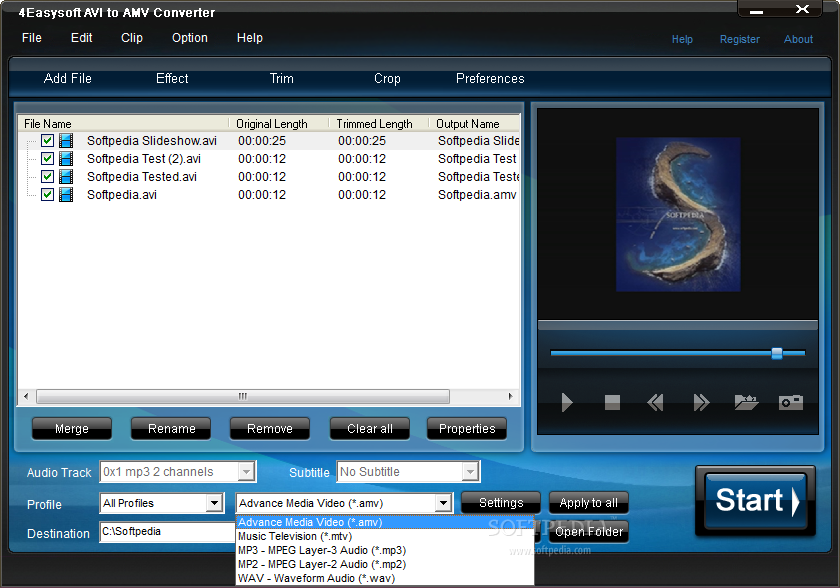Click the About link

(798, 39)
